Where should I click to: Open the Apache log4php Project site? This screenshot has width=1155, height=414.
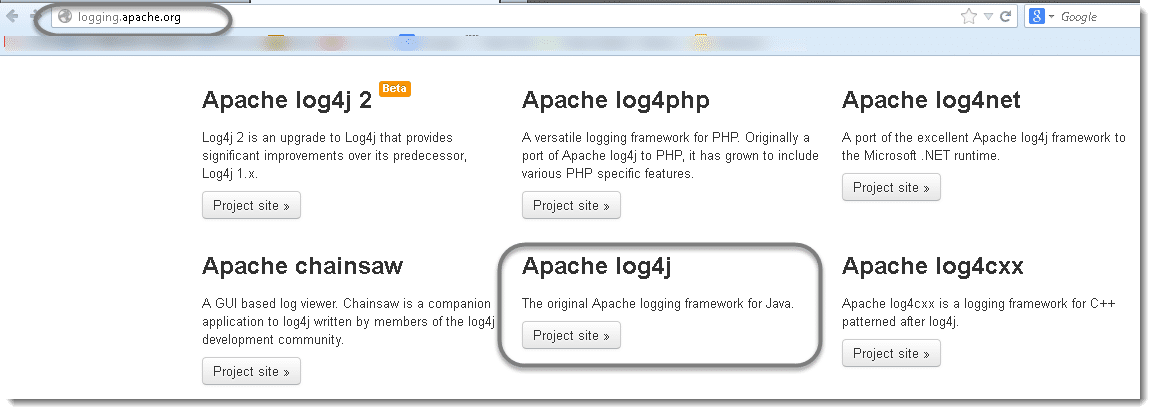pyautogui.click(x=571, y=206)
